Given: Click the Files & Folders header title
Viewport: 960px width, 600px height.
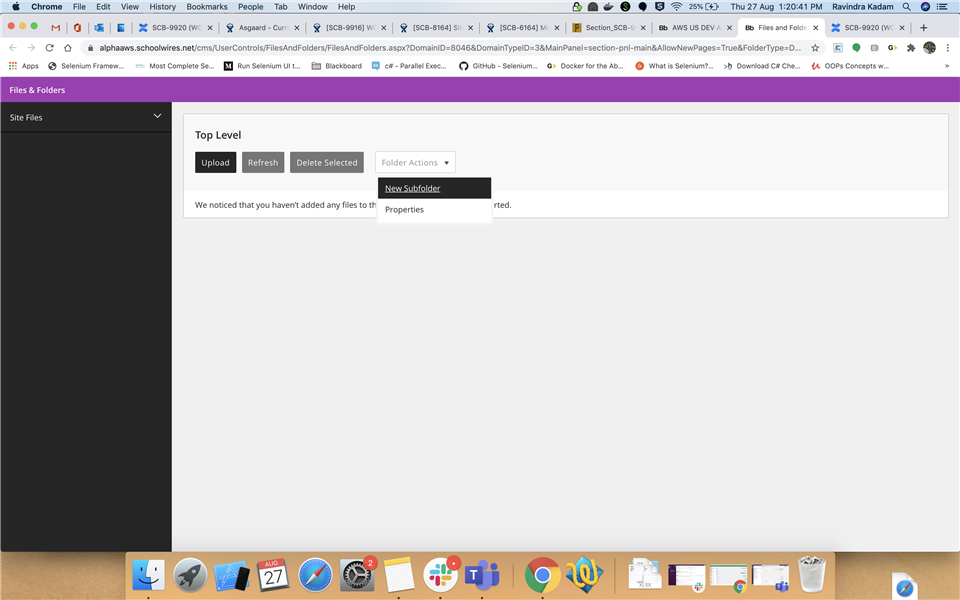Looking at the screenshot, I should [x=37, y=90].
